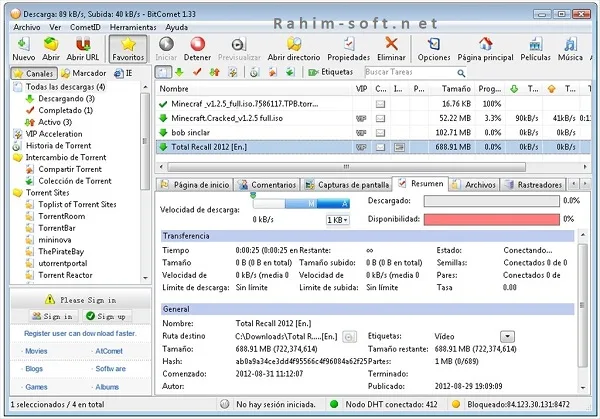Screen dimensions: 600x419
Task: Open Historia de Torrent
Action: coord(58,145)
